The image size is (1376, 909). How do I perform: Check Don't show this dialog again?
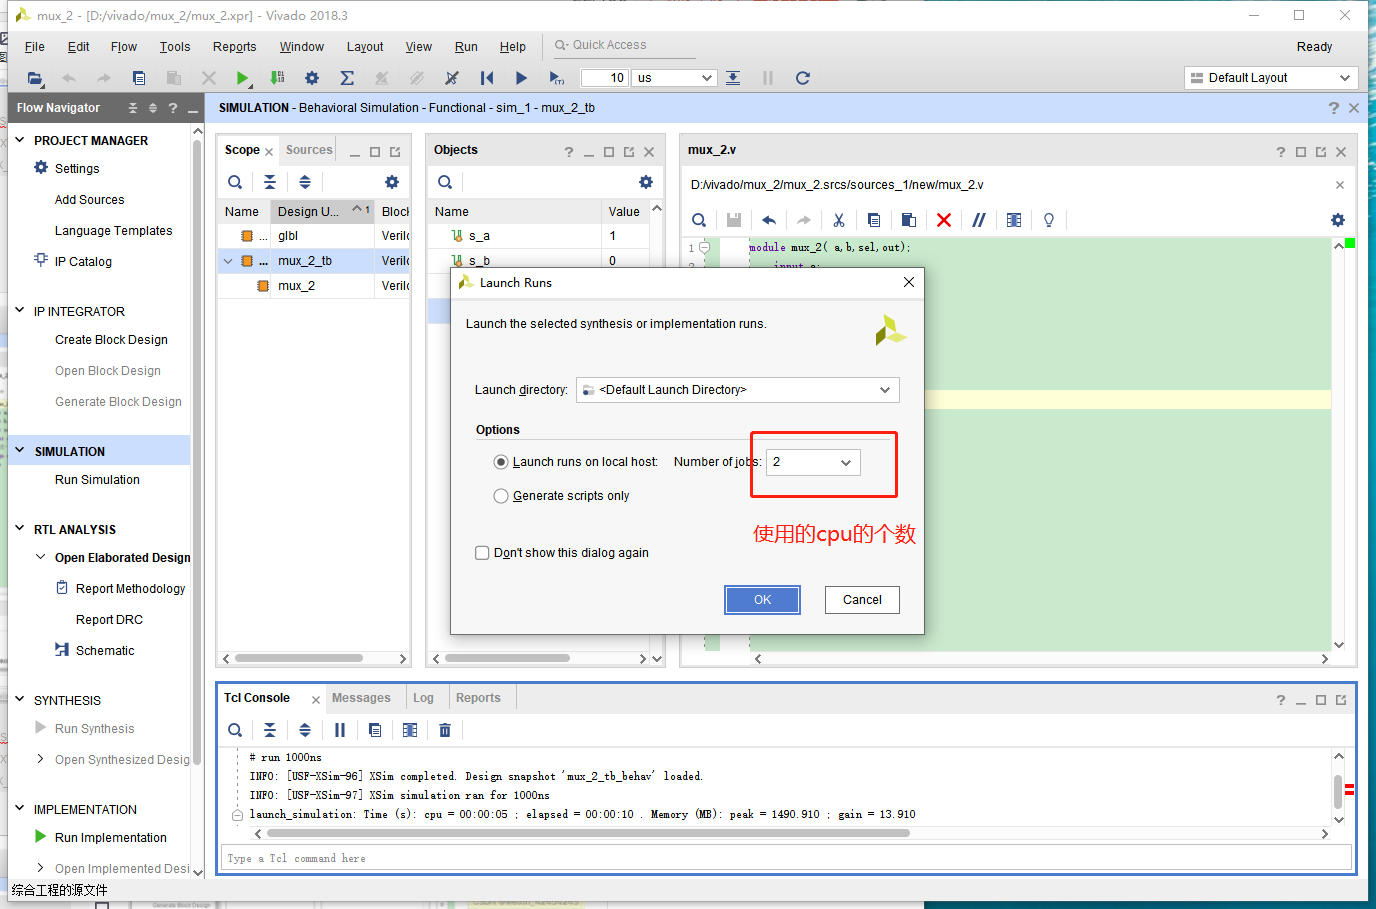pyautogui.click(x=482, y=553)
